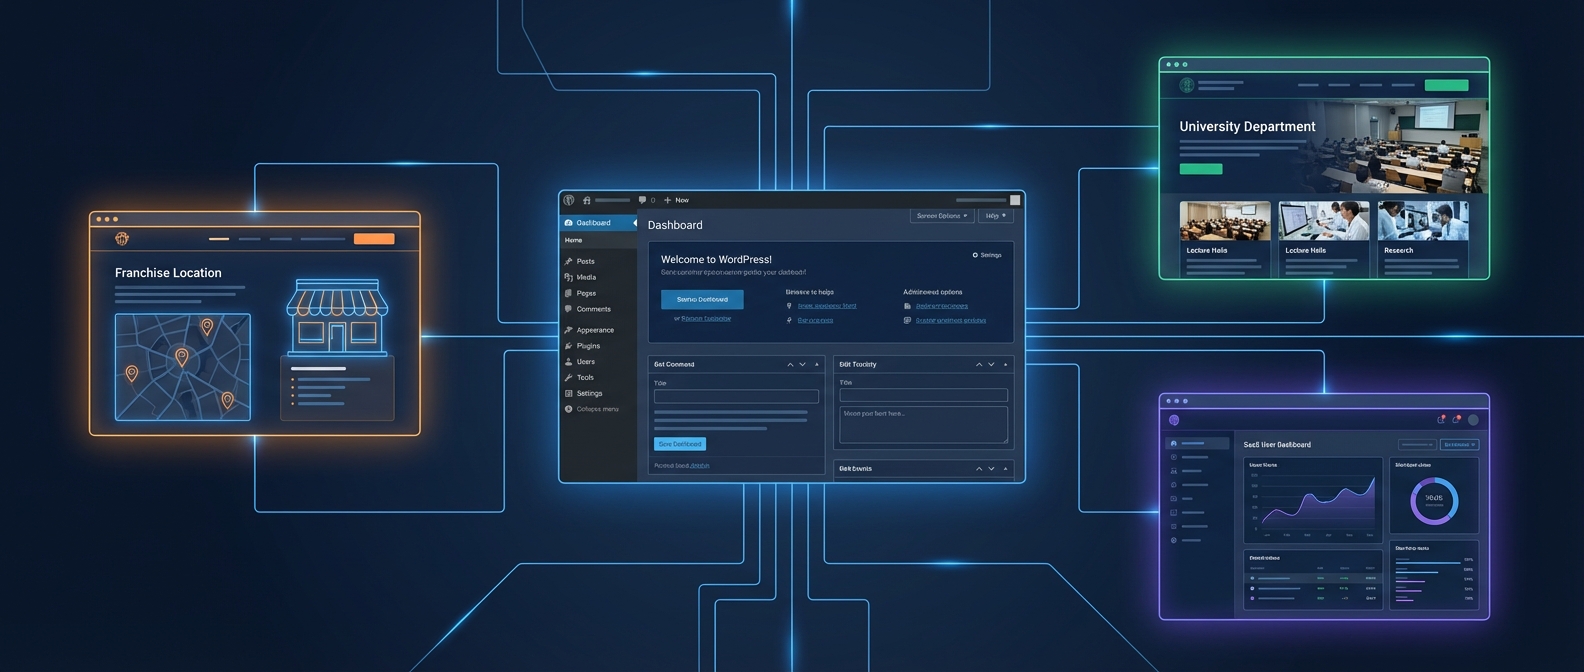The image size is (1584, 672).
Task: Click the green button in University Department header
Action: (1445, 86)
